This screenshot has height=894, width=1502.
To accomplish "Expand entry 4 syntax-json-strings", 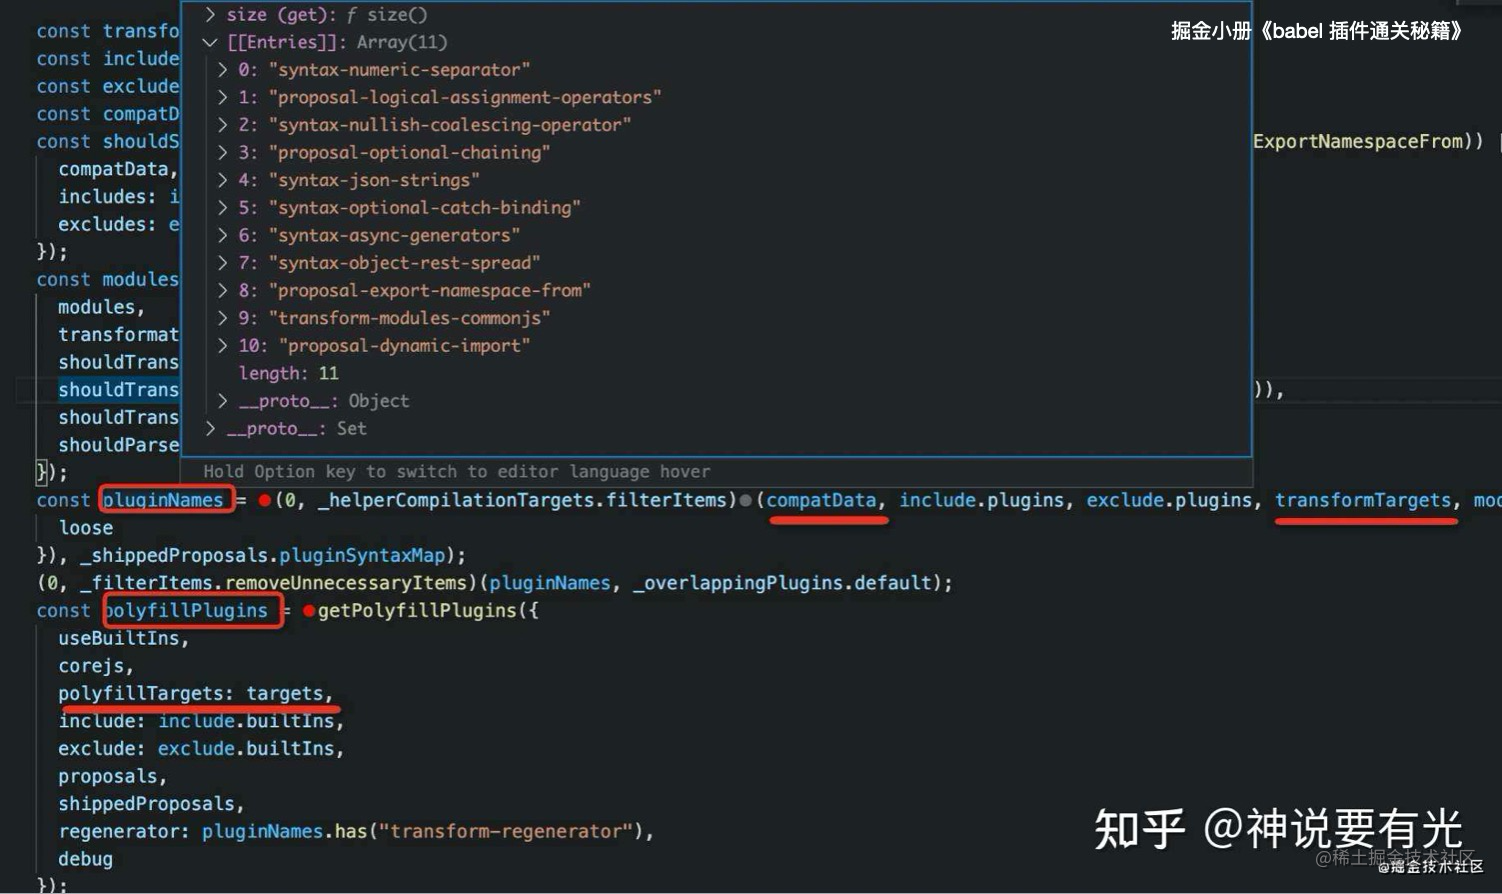I will [x=223, y=180].
